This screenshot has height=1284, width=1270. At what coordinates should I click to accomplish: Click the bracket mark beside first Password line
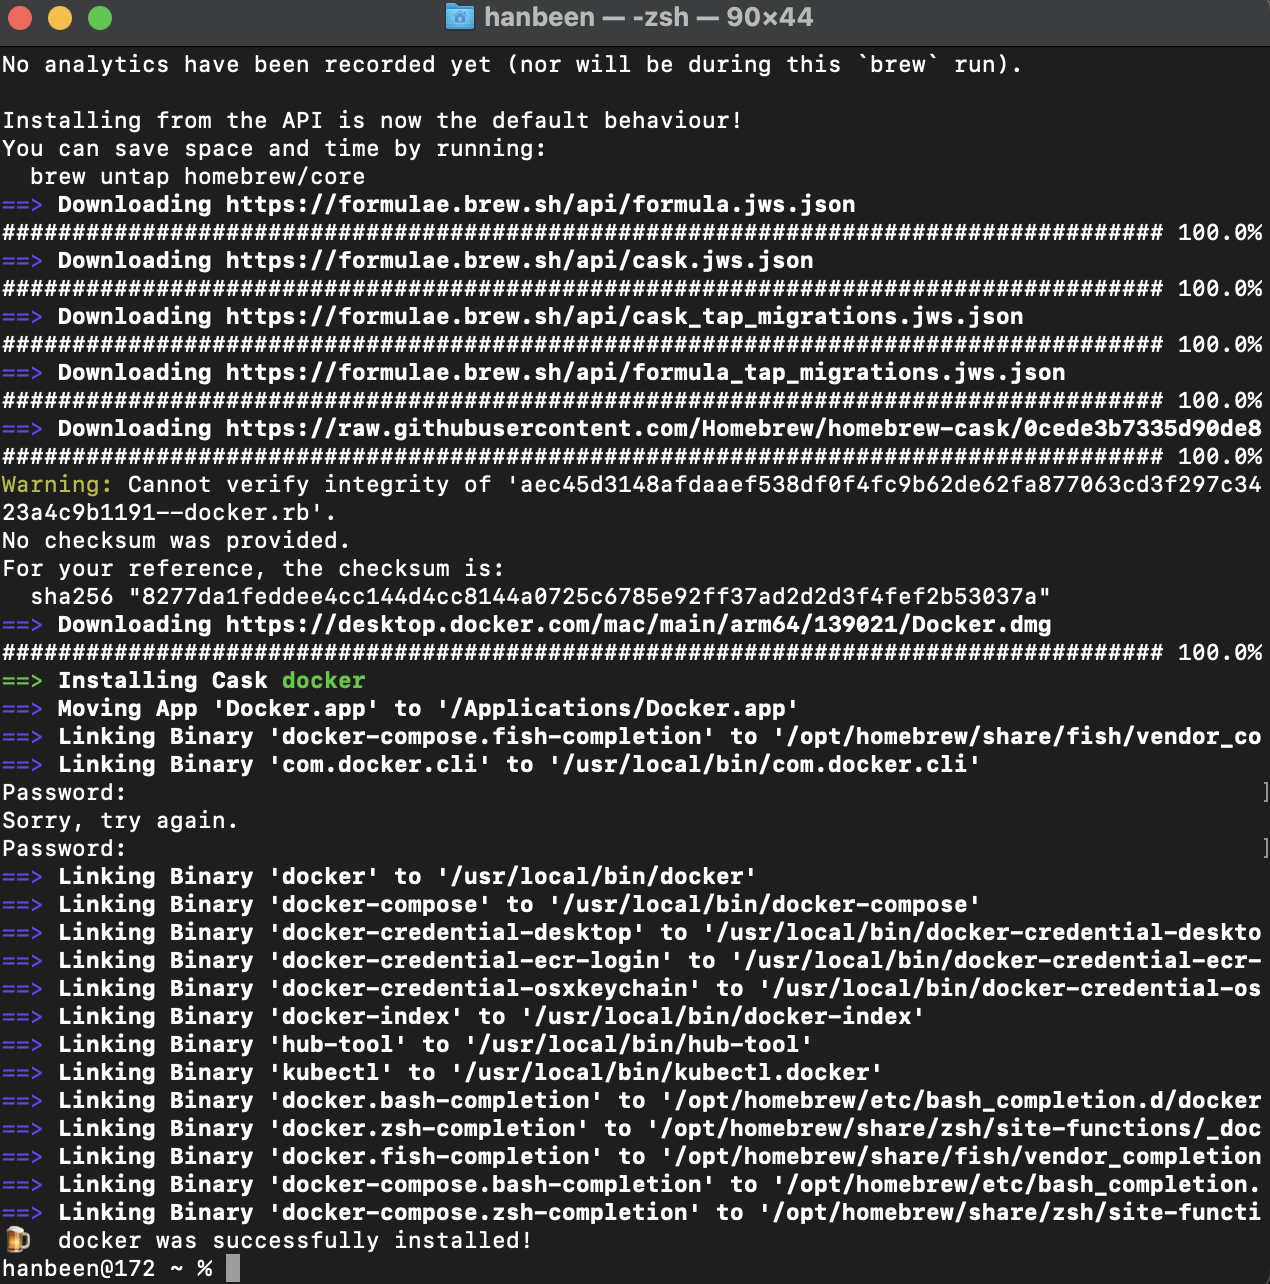pyautogui.click(x=1265, y=792)
